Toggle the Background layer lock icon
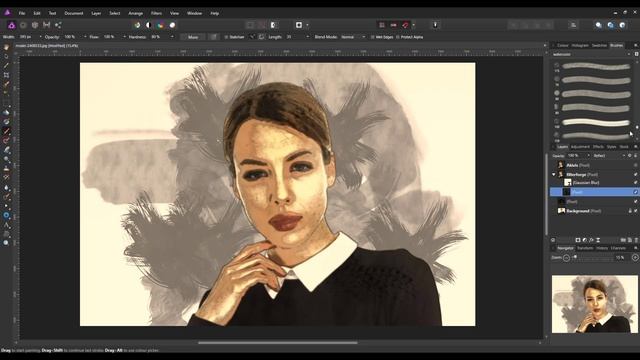Image resolution: width=640 pixels, height=360 pixels. click(630, 211)
